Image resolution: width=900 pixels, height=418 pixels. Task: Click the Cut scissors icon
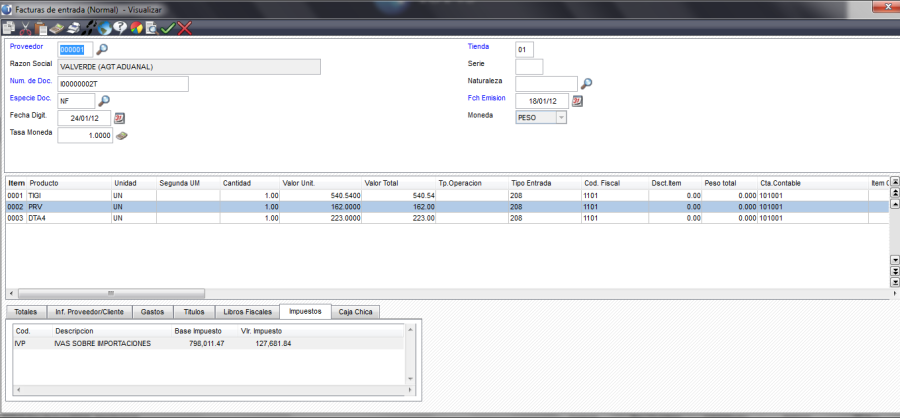coord(25,28)
